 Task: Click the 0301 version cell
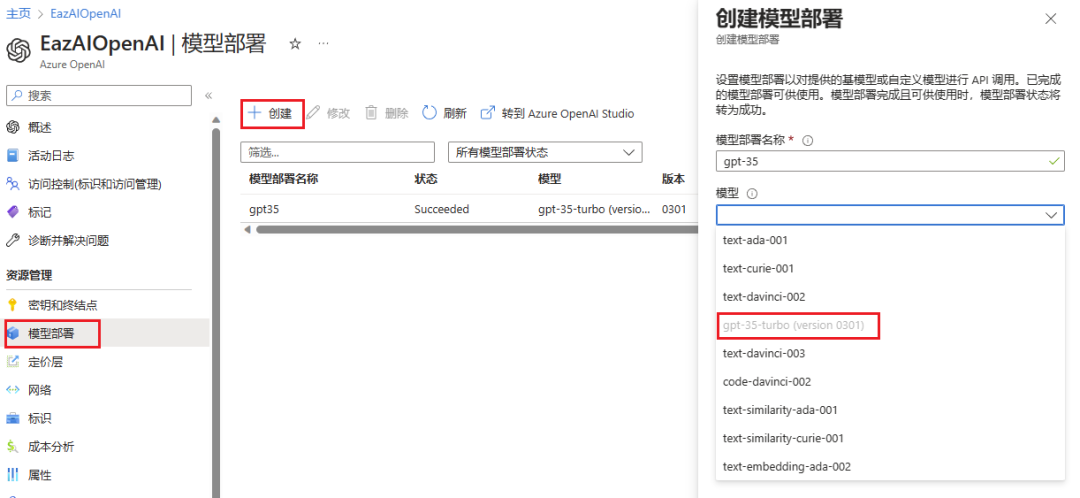pos(674,209)
